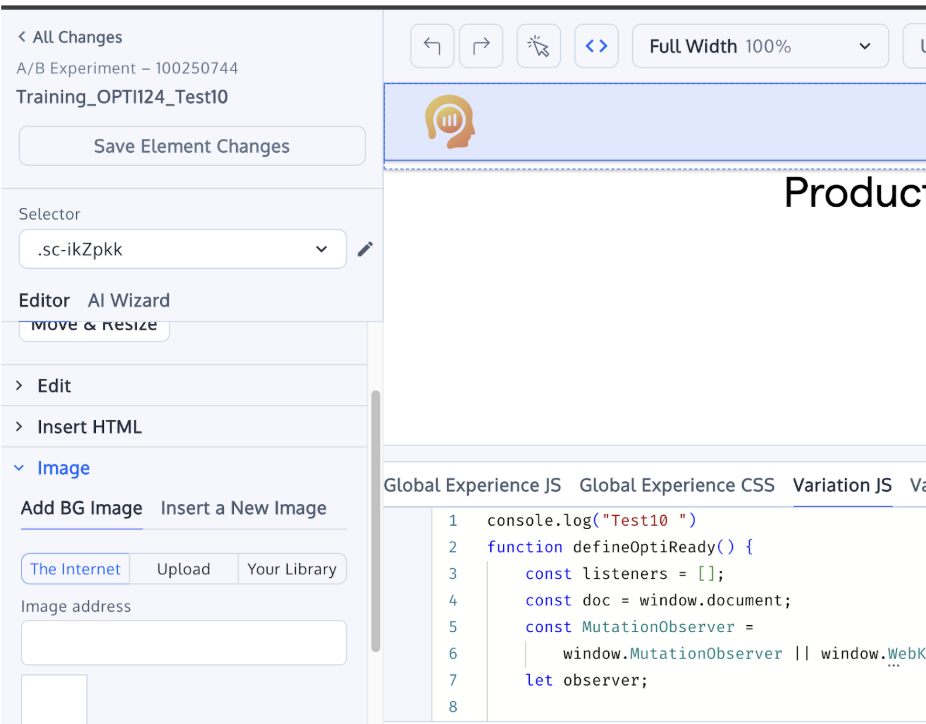Switch to Global Experience CSS tab
Screen dimensions: 926x724
point(677,485)
